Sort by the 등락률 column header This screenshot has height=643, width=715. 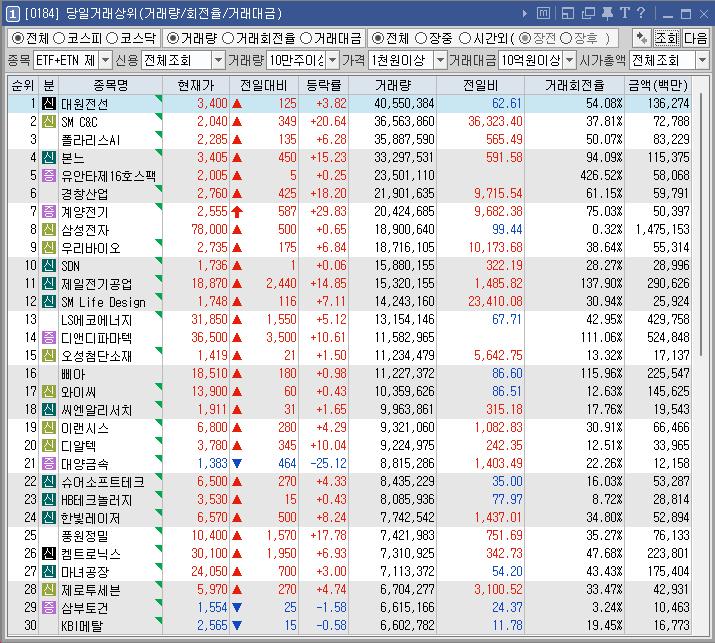[x=323, y=85]
